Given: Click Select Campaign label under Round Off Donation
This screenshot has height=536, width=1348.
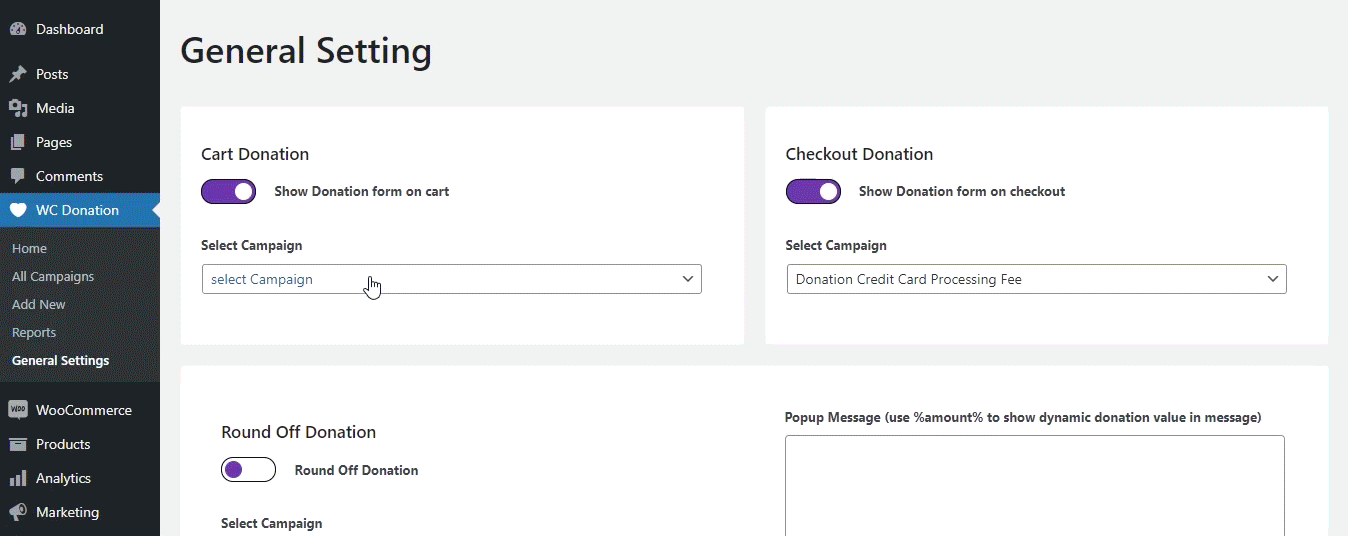Looking at the screenshot, I should (272, 523).
